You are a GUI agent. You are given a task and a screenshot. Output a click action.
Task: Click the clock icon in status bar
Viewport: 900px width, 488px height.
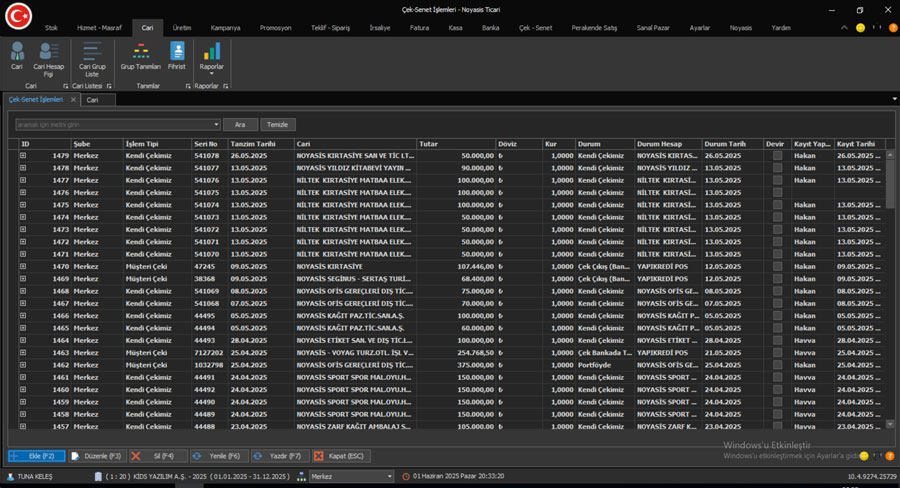[406, 477]
